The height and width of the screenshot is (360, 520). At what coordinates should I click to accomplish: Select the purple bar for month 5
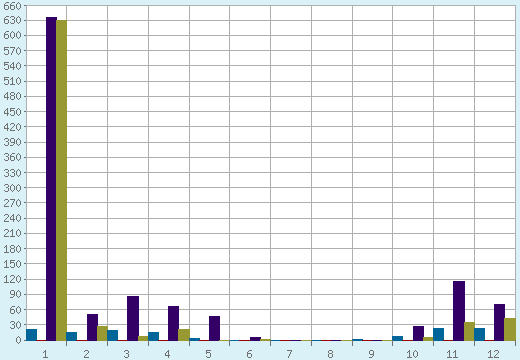pos(214,328)
